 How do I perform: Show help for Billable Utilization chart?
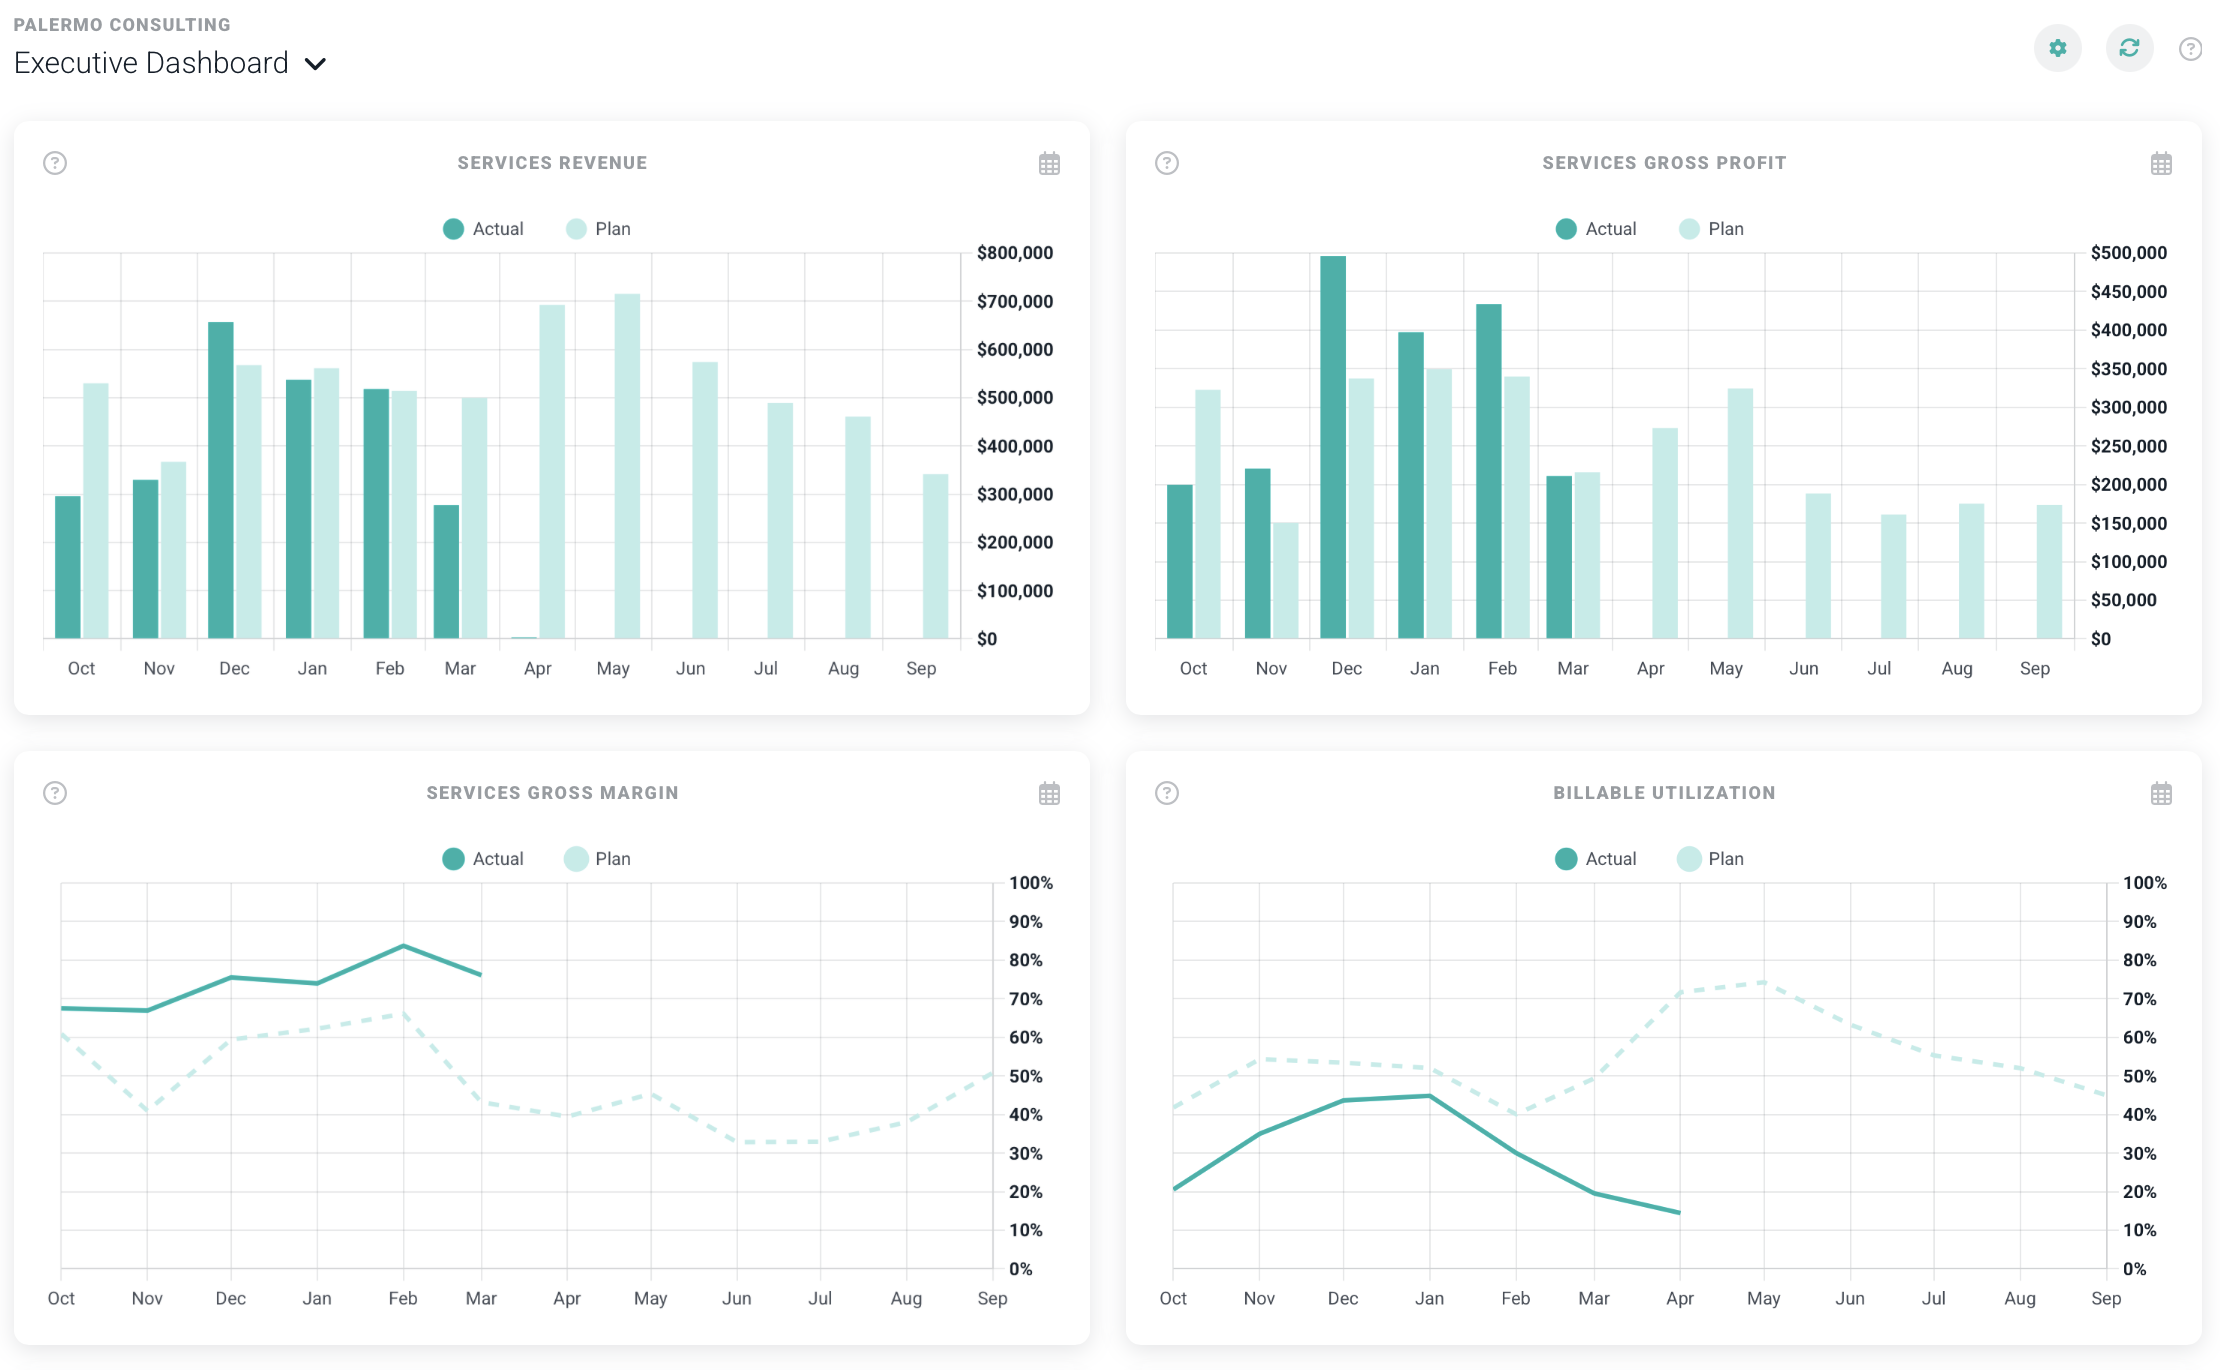point(1167,793)
